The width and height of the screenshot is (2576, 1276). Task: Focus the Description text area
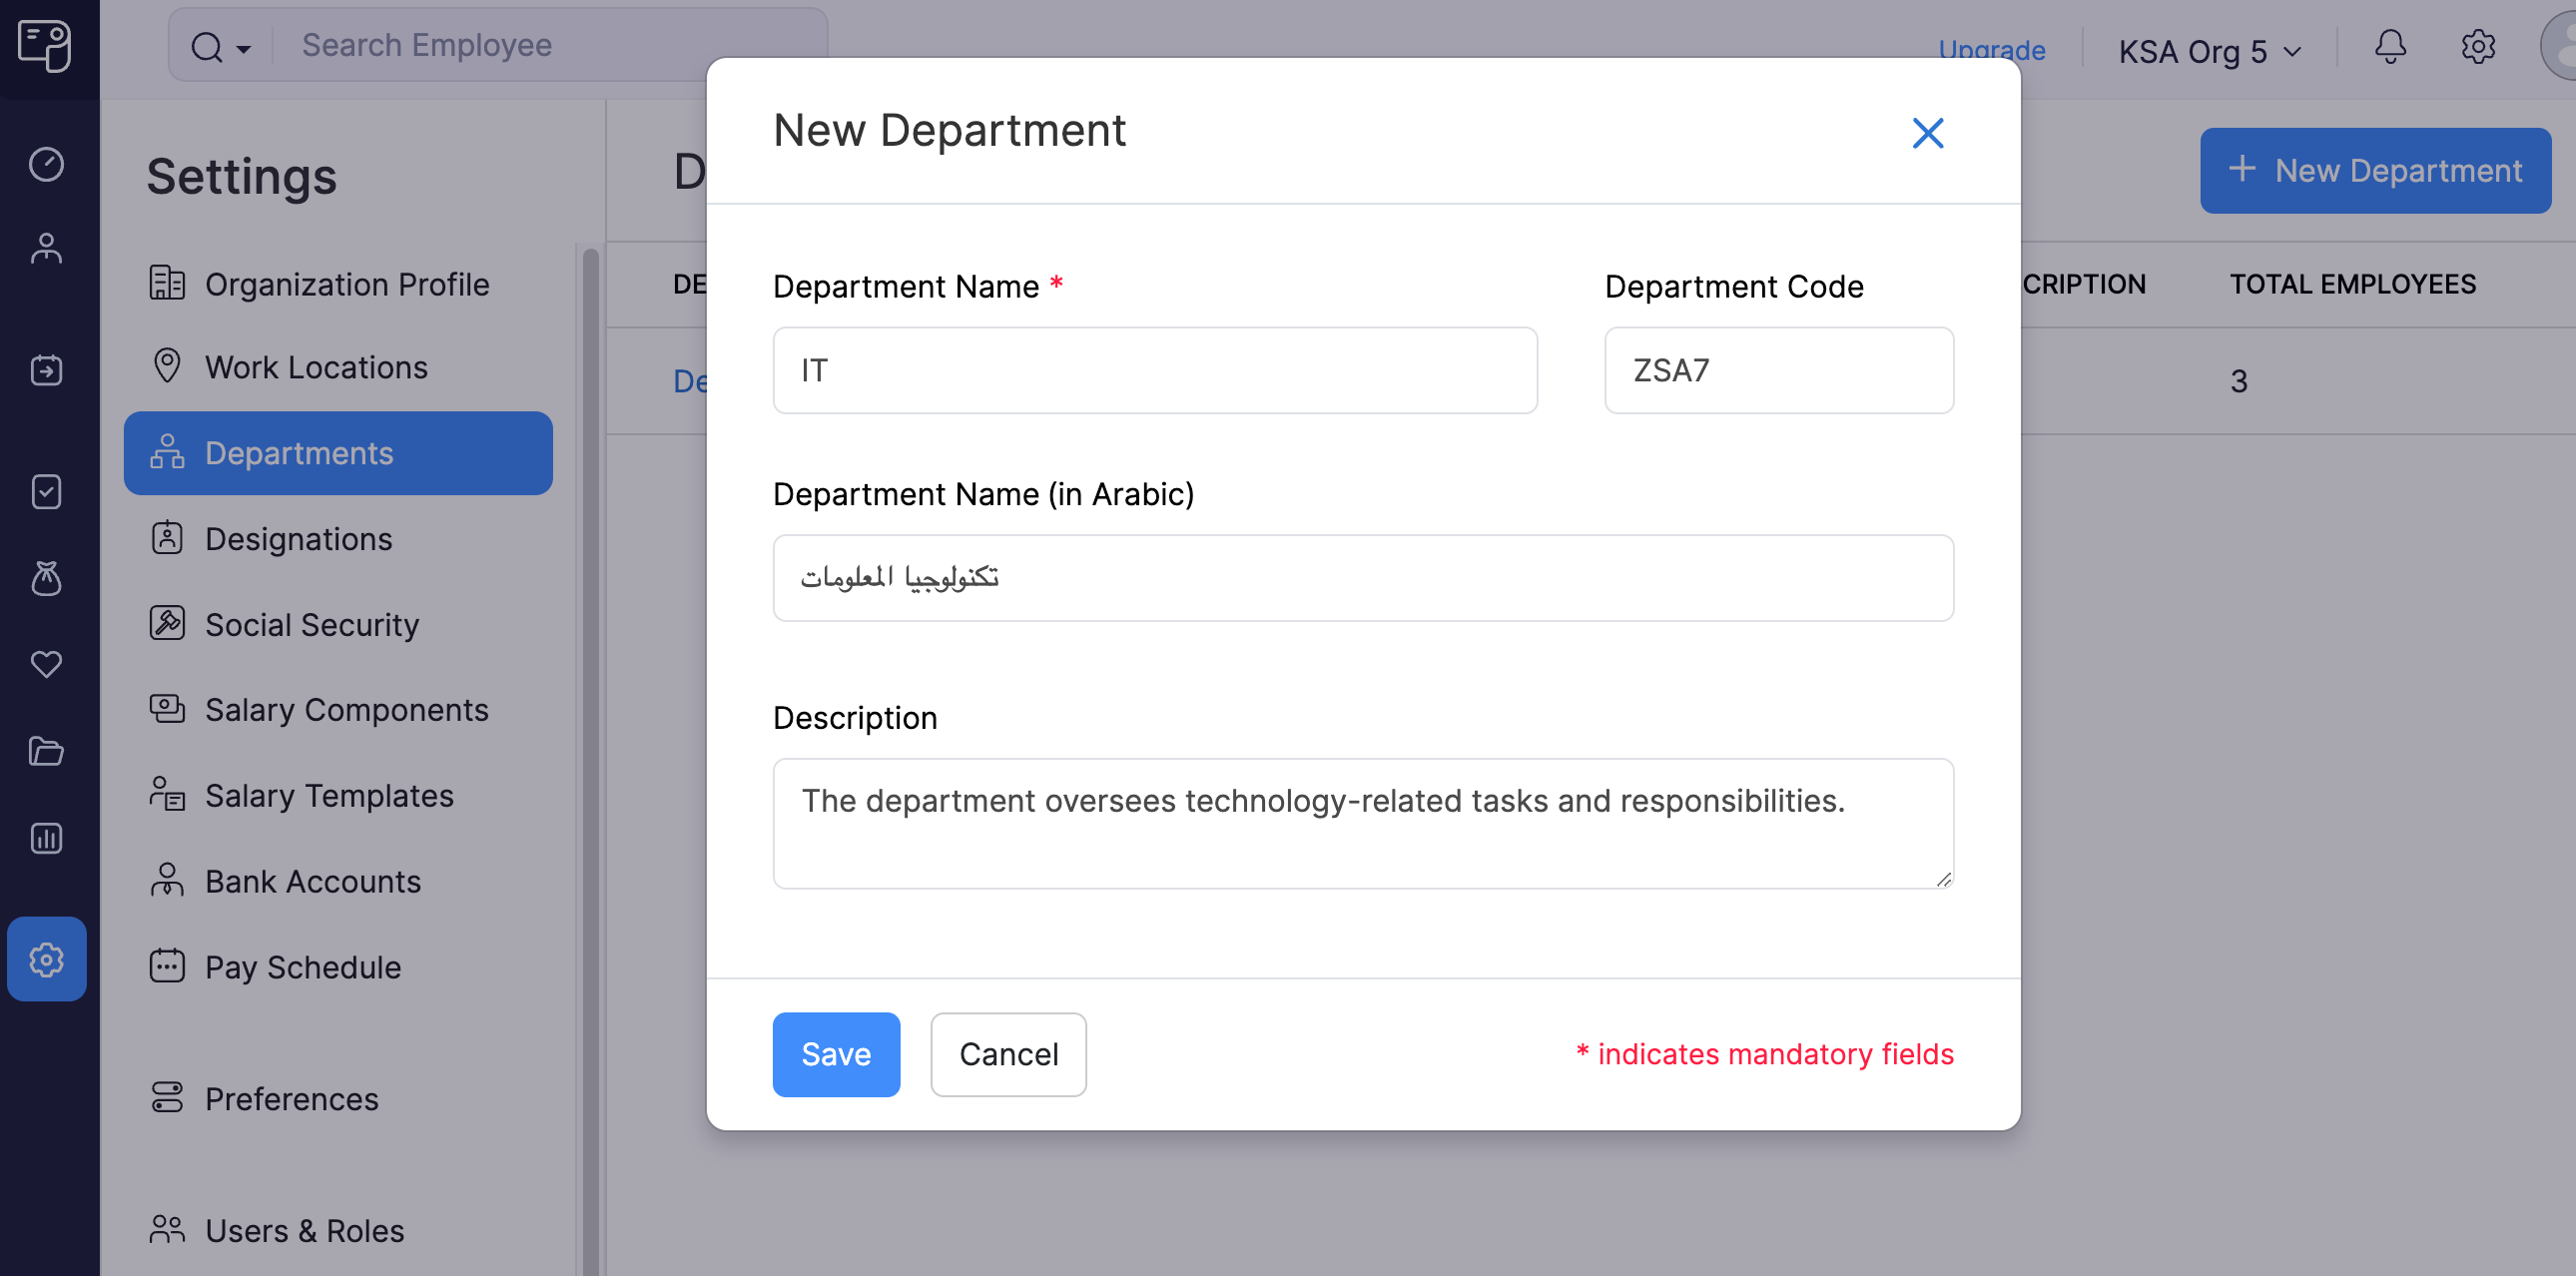click(x=1362, y=823)
